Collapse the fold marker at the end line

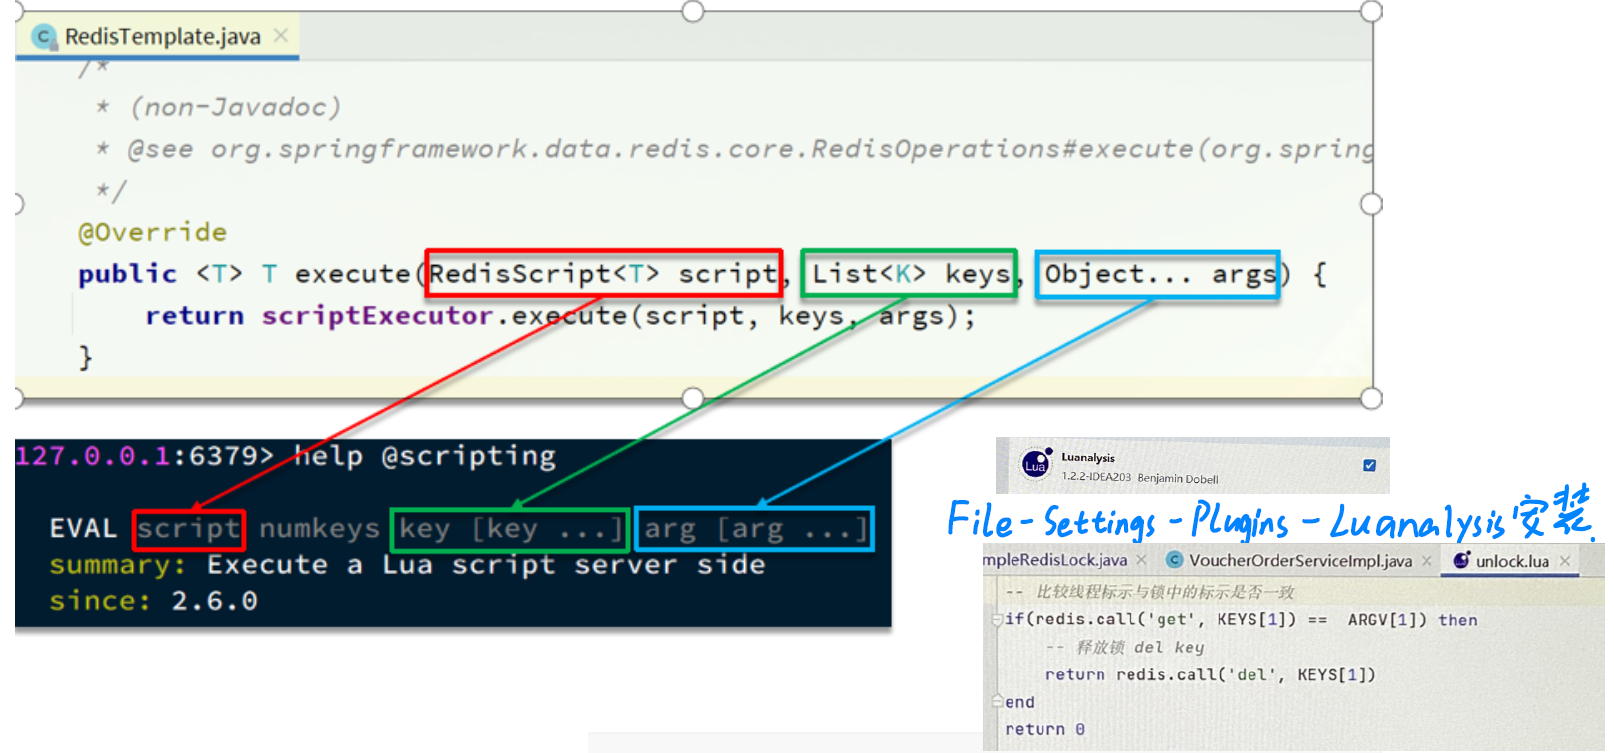[x=996, y=702]
